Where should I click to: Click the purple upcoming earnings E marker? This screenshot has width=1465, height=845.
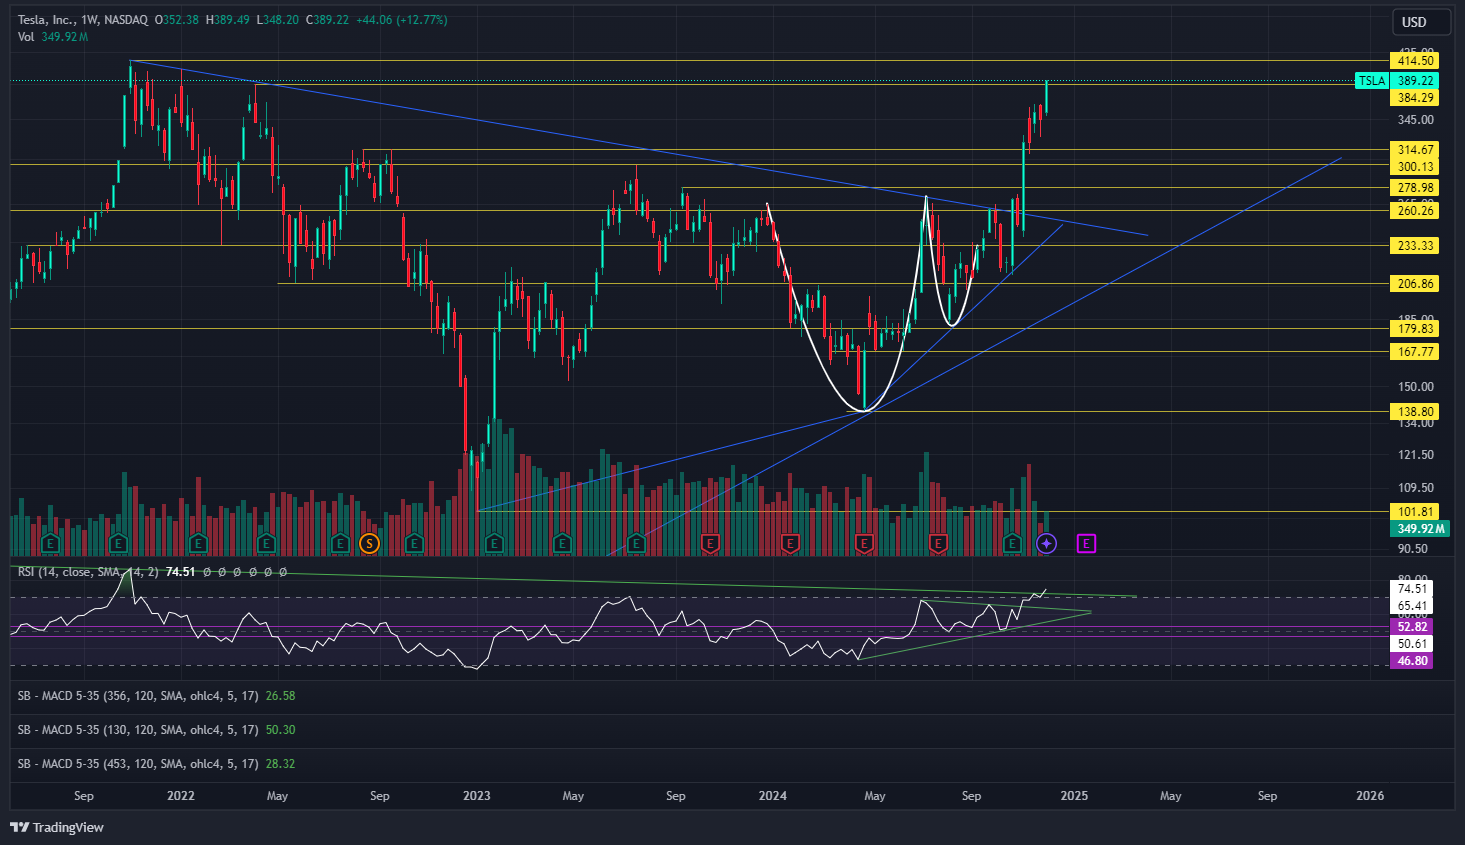(x=1086, y=544)
